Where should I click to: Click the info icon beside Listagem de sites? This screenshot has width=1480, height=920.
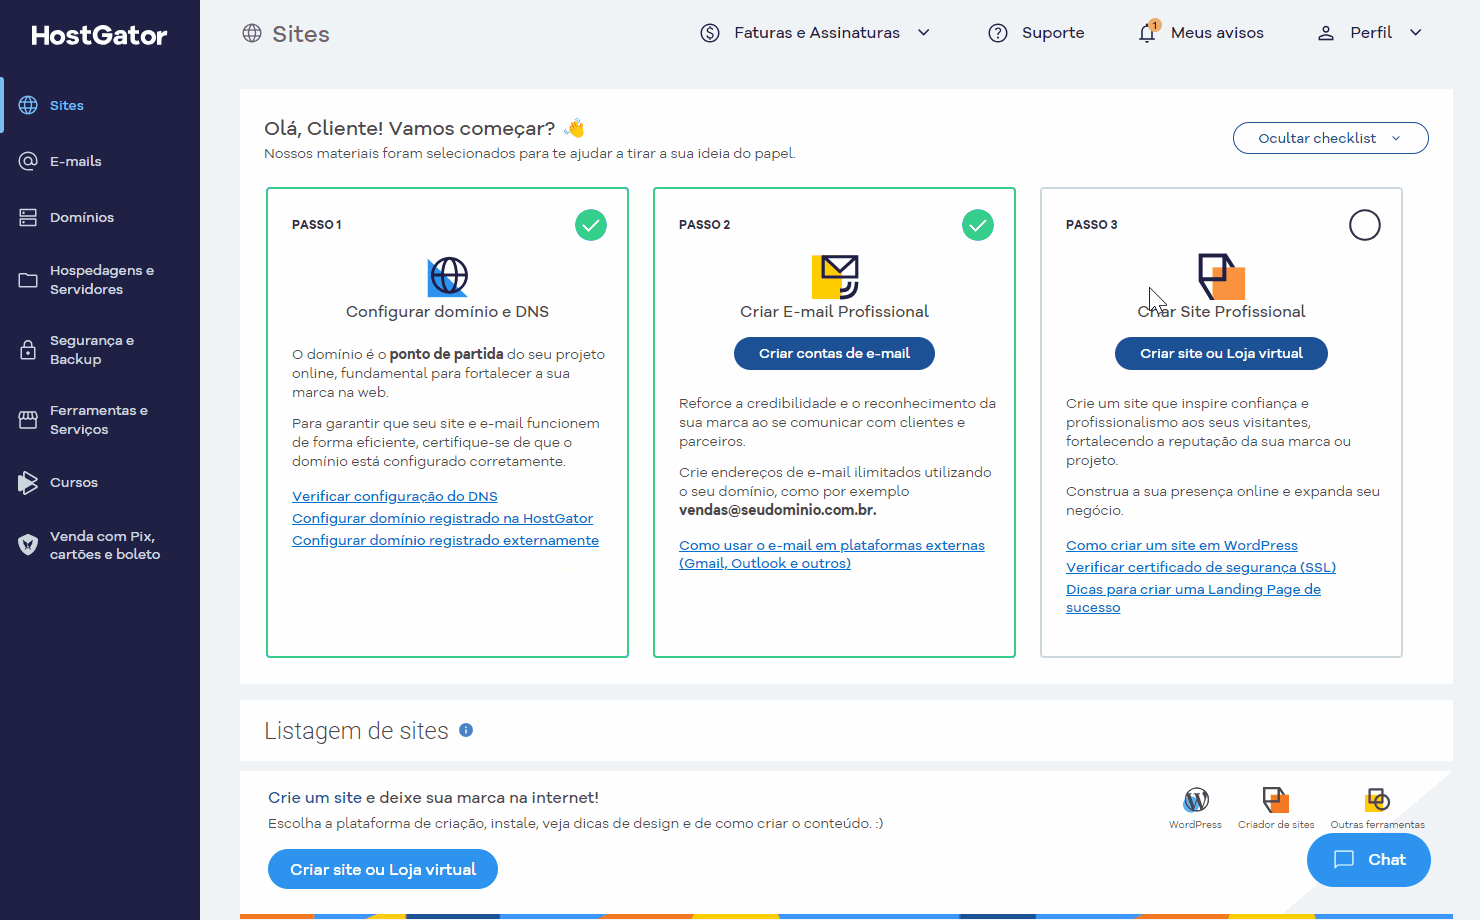pos(466,730)
